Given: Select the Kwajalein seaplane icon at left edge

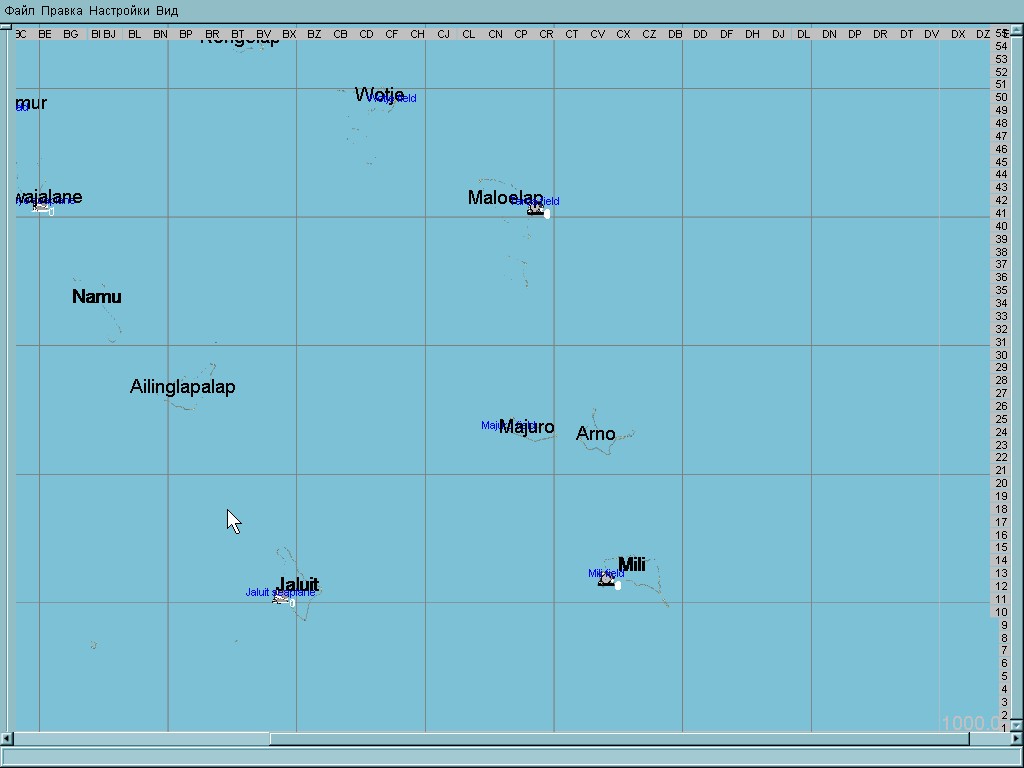Looking at the screenshot, I should [x=42, y=207].
